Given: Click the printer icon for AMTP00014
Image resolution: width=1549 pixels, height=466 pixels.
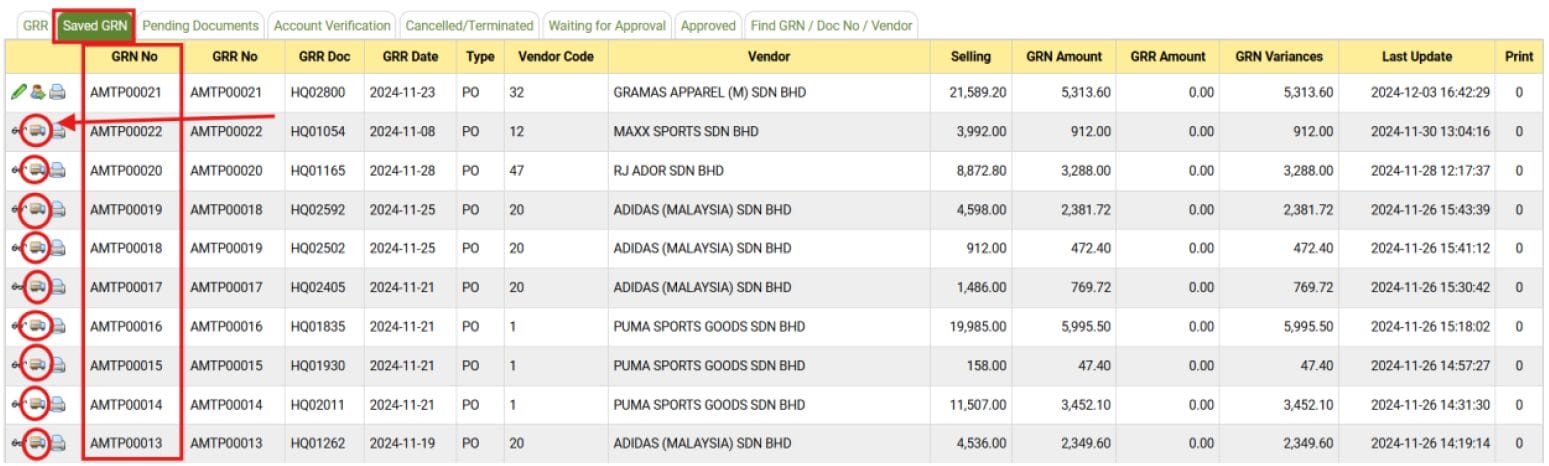Looking at the screenshot, I should point(58,405).
